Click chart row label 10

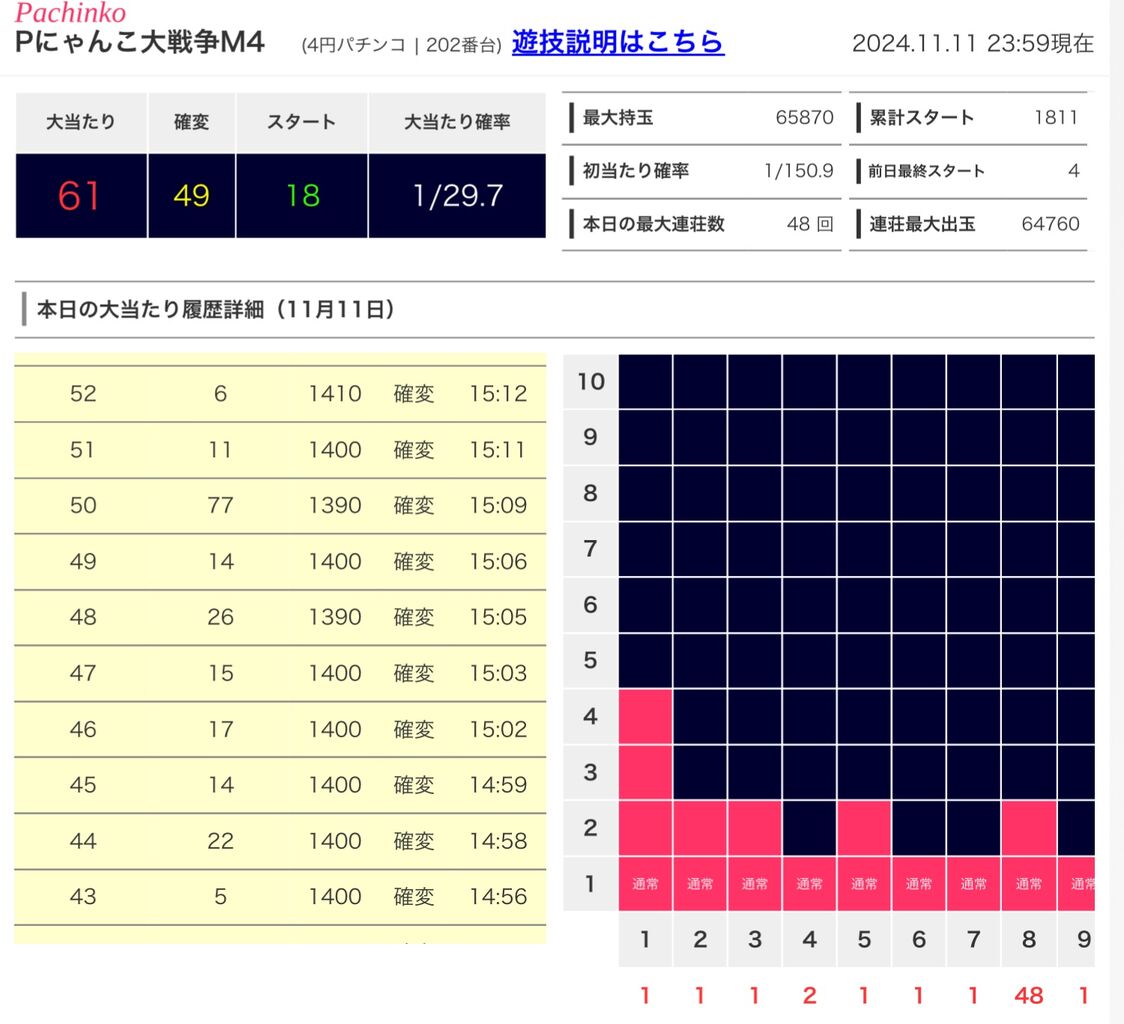(x=591, y=381)
